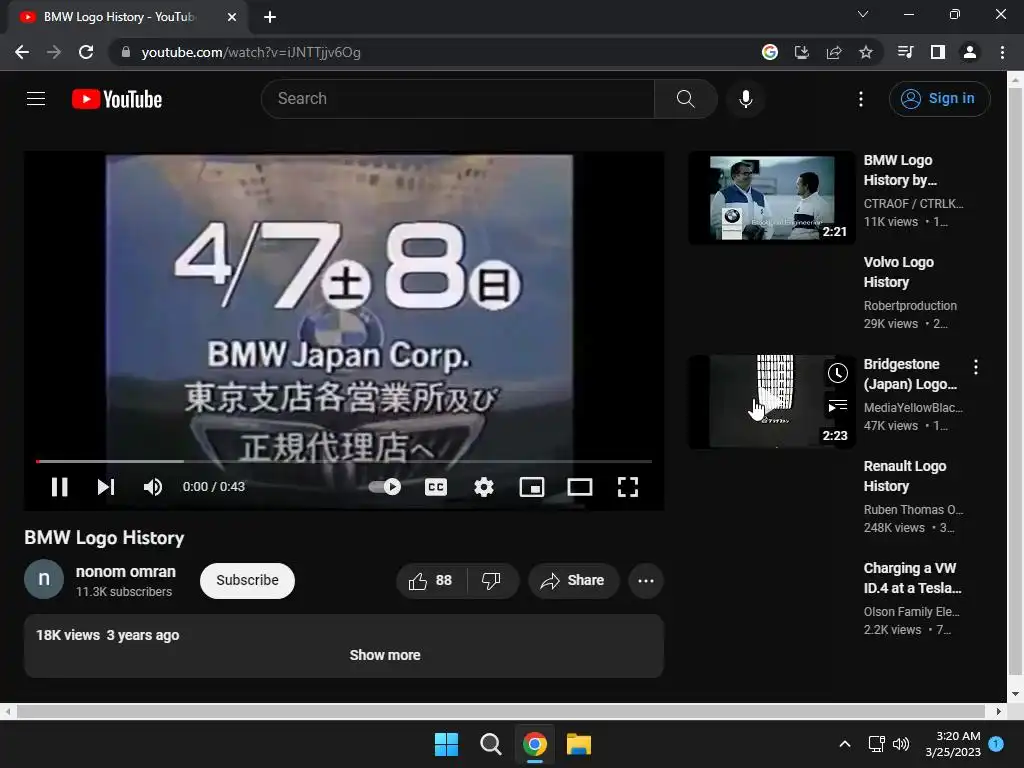
Task: Toggle the autoplay switch
Action: point(385,487)
